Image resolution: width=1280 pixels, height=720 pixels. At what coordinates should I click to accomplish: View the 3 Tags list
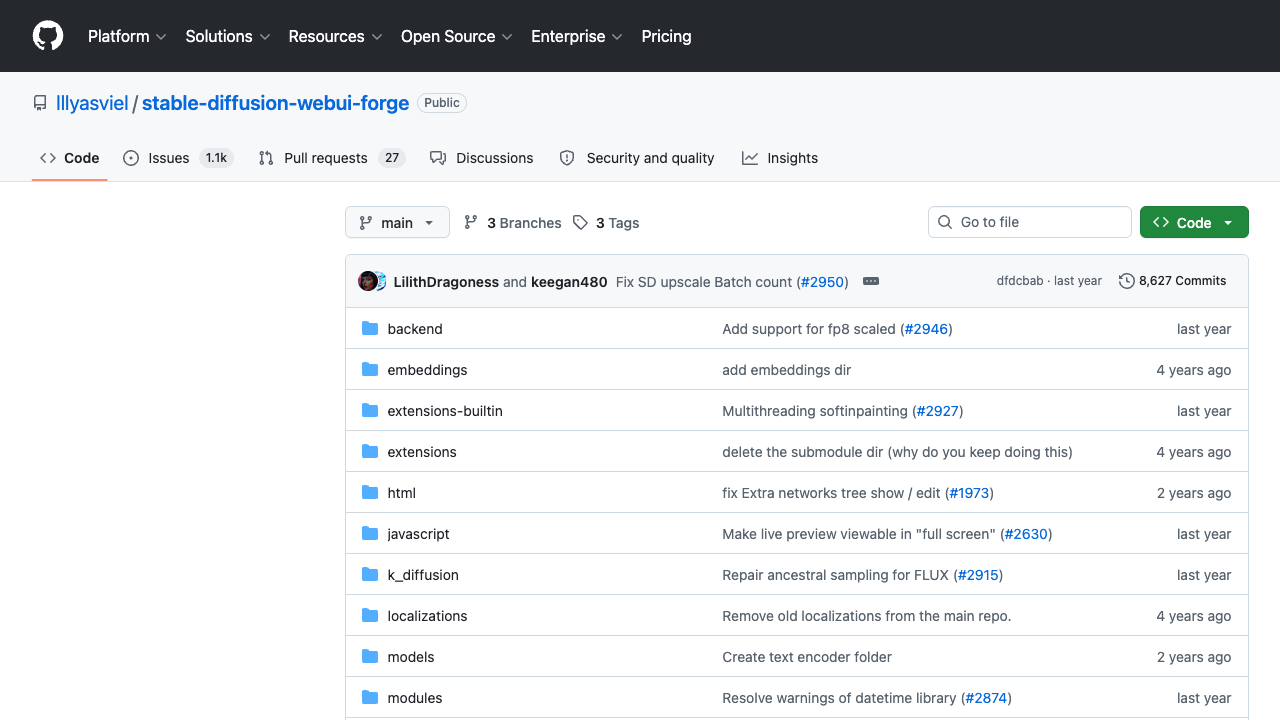(606, 222)
